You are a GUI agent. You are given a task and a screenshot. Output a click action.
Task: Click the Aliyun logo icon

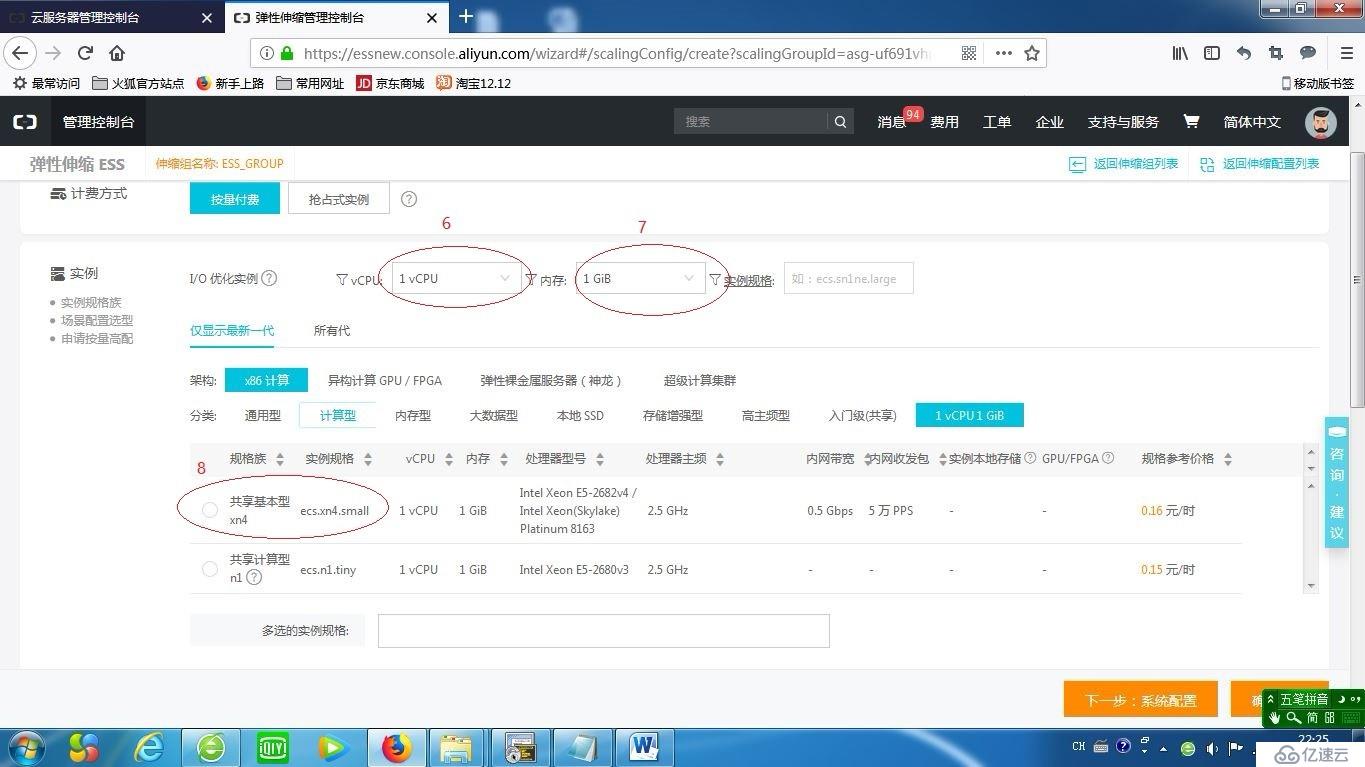point(25,122)
